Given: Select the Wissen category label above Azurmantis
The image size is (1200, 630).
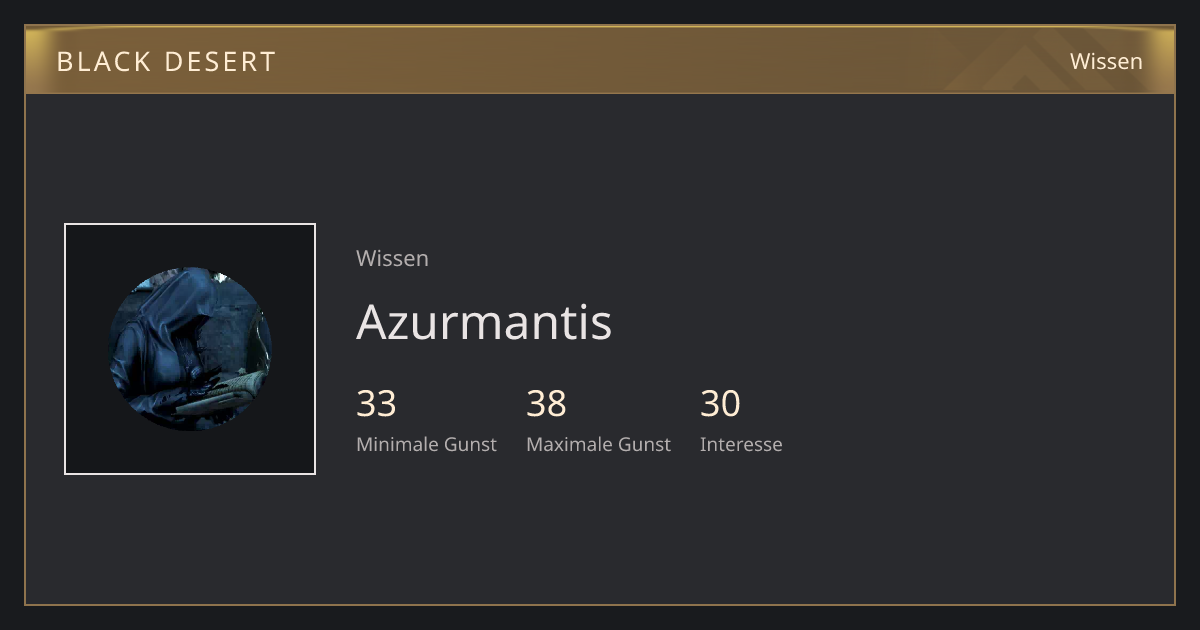Looking at the screenshot, I should pyautogui.click(x=392, y=258).
